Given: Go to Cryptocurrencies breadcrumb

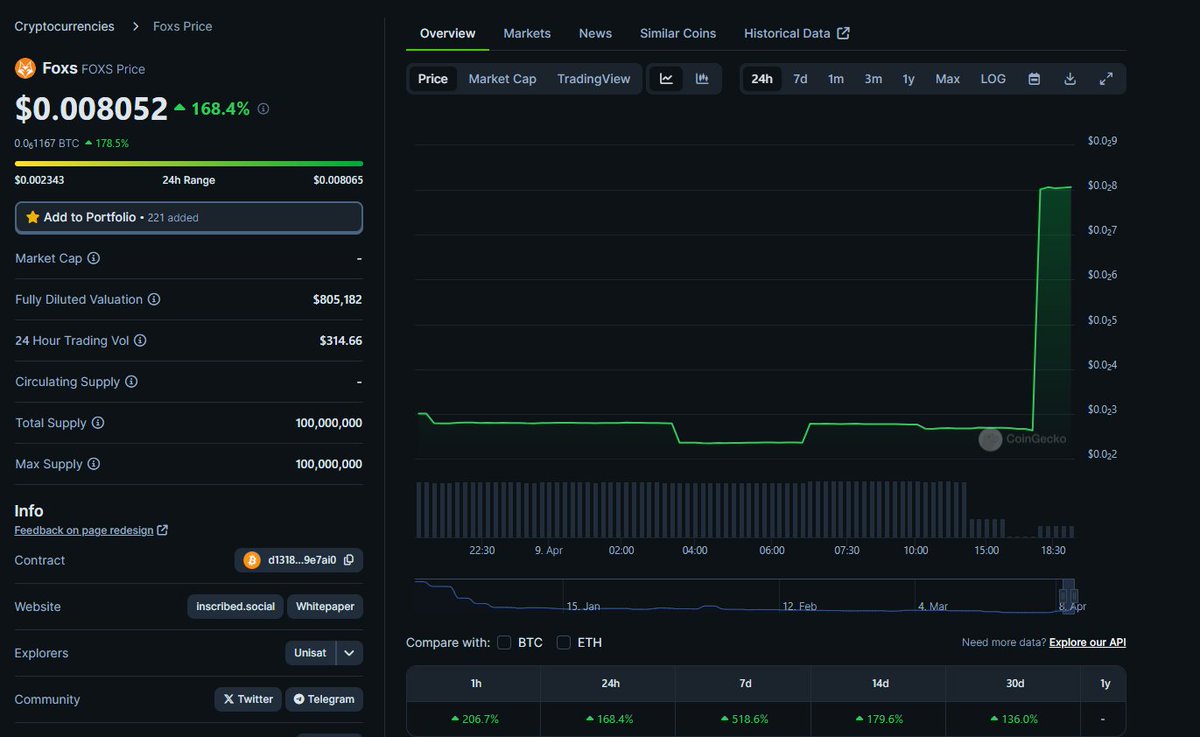Looking at the screenshot, I should pos(64,26).
